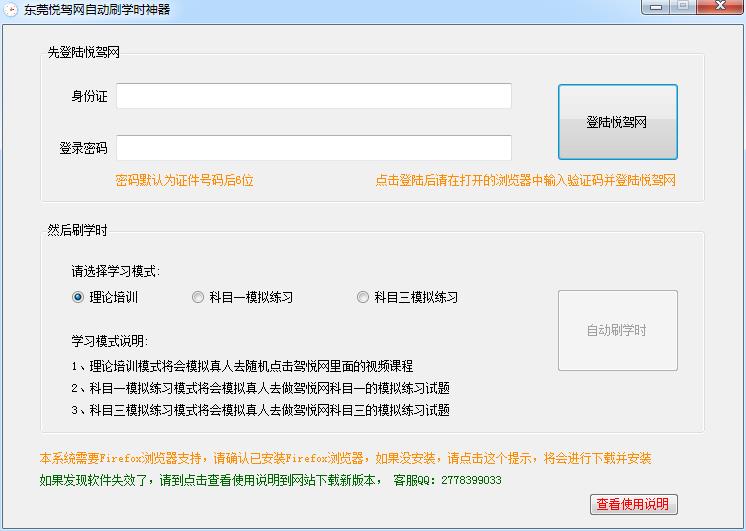This screenshot has height=531, width=746.
Task: Click the green software-expired notice text
Action: coord(210,480)
